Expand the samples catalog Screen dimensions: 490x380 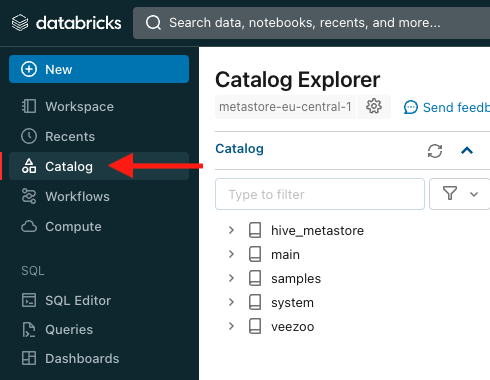coord(231,278)
